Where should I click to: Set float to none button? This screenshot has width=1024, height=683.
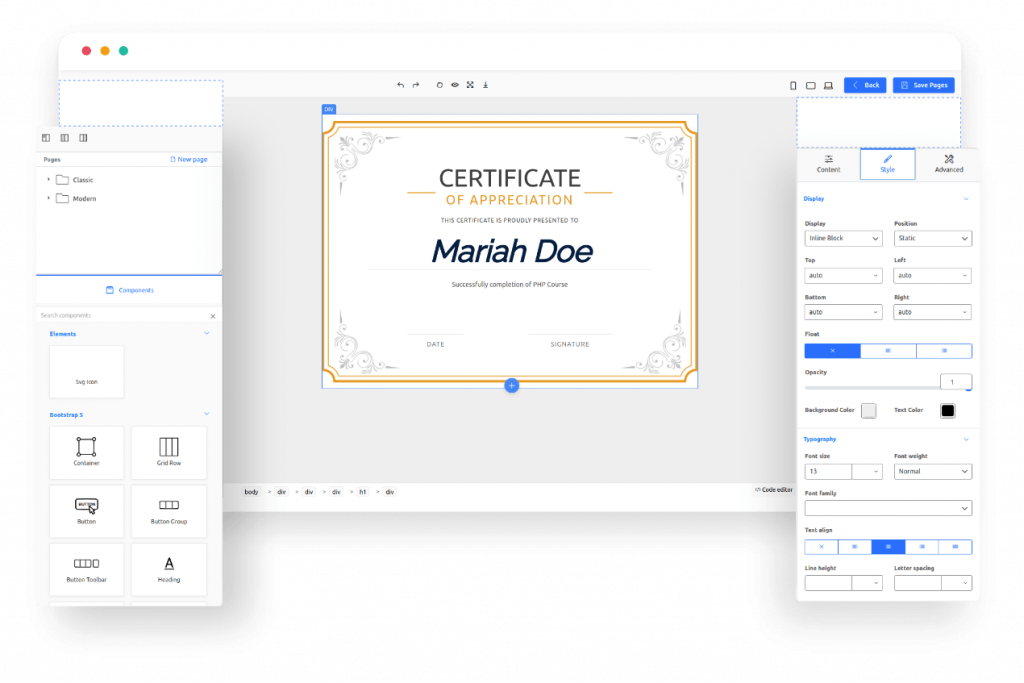(832, 351)
